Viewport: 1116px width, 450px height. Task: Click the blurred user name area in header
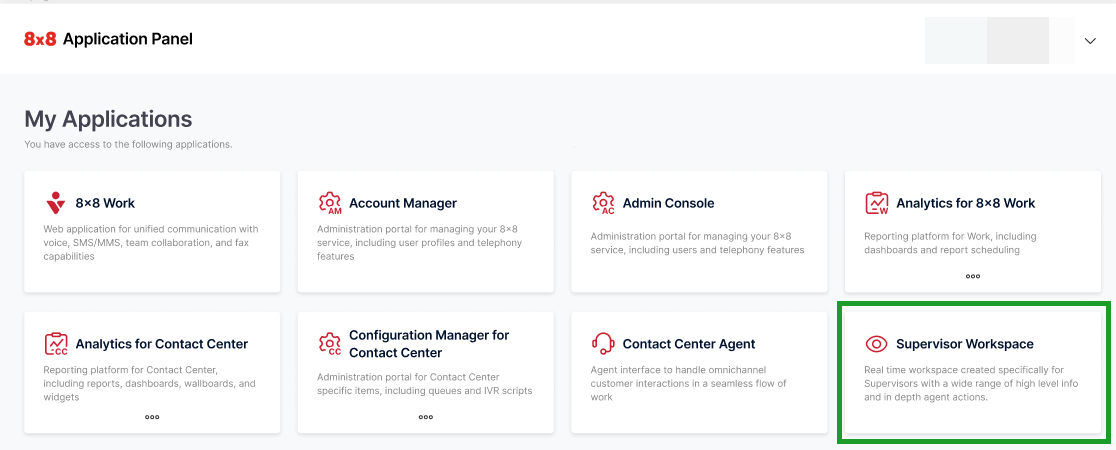(999, 41)
